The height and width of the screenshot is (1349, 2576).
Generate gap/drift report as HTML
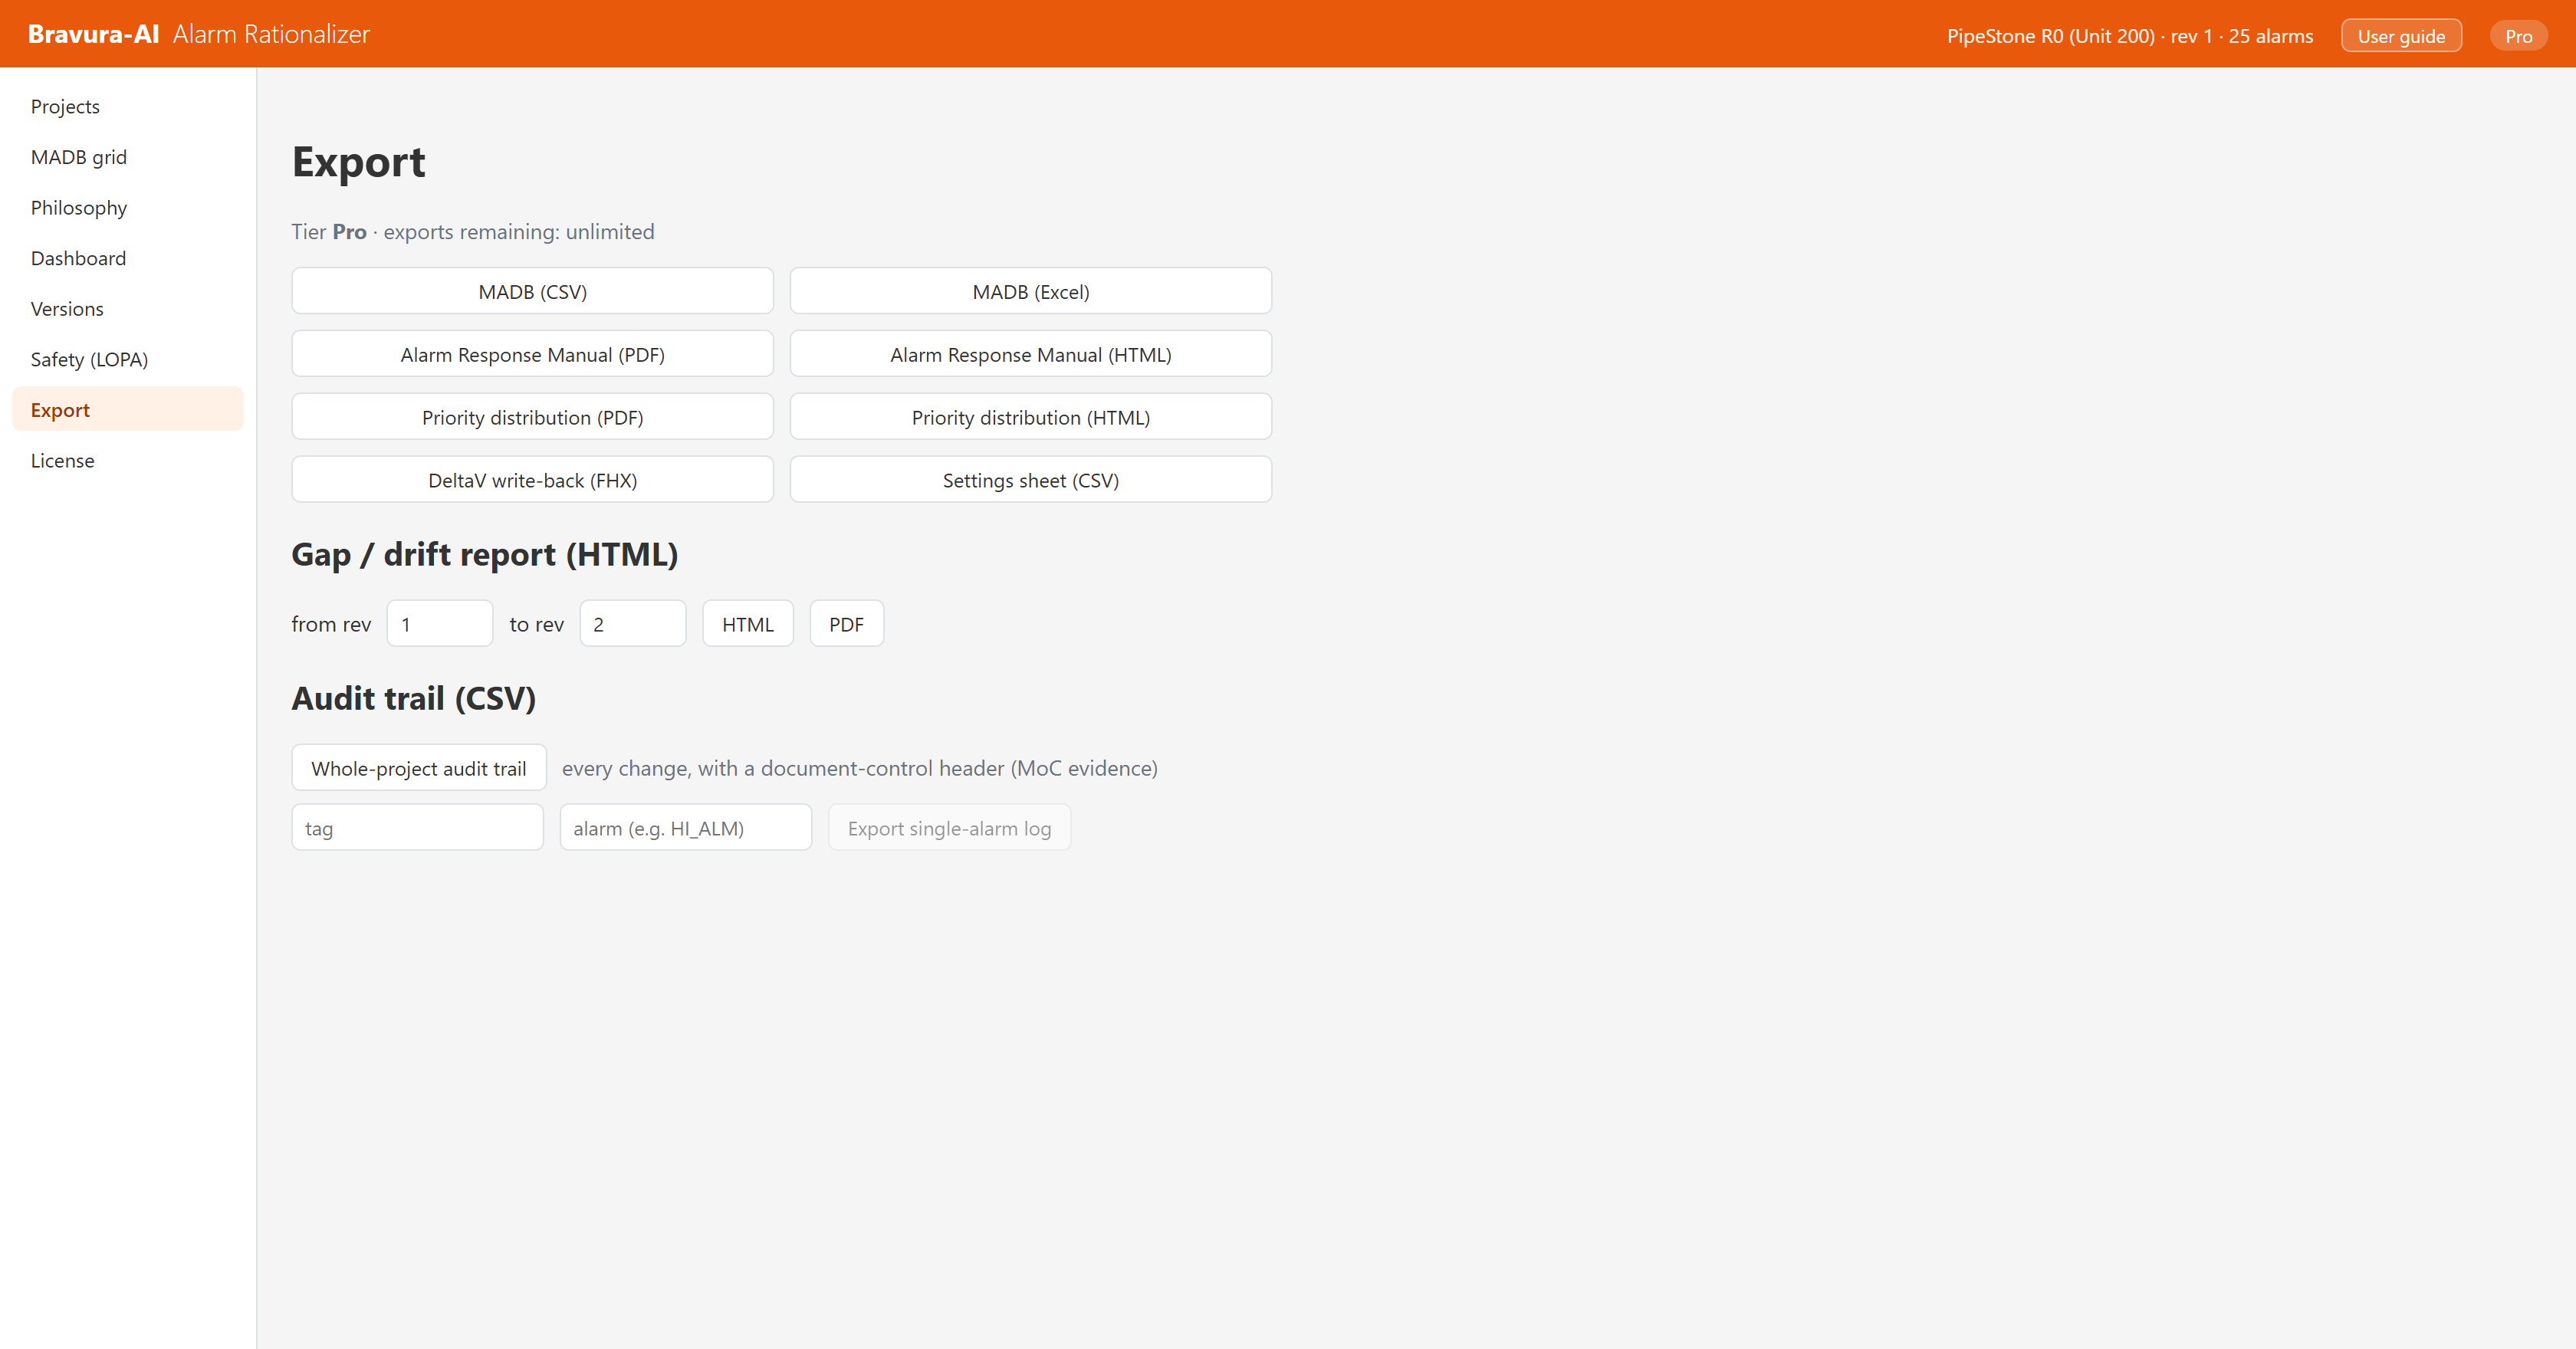click(x=748, y=624)
